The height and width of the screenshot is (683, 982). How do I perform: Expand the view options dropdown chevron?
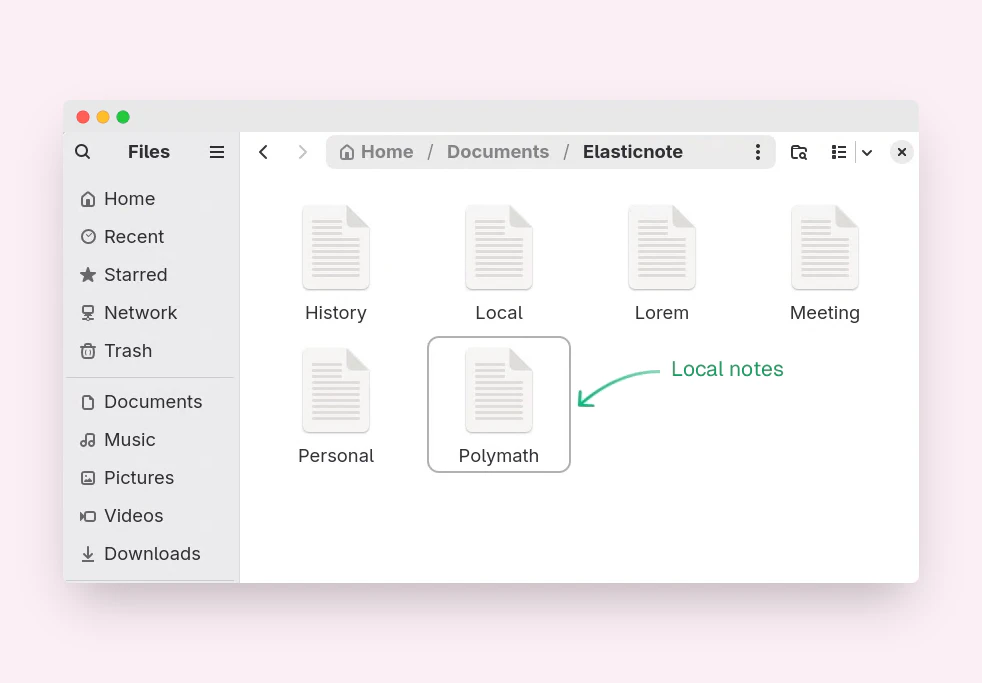(x=867, y=153)
